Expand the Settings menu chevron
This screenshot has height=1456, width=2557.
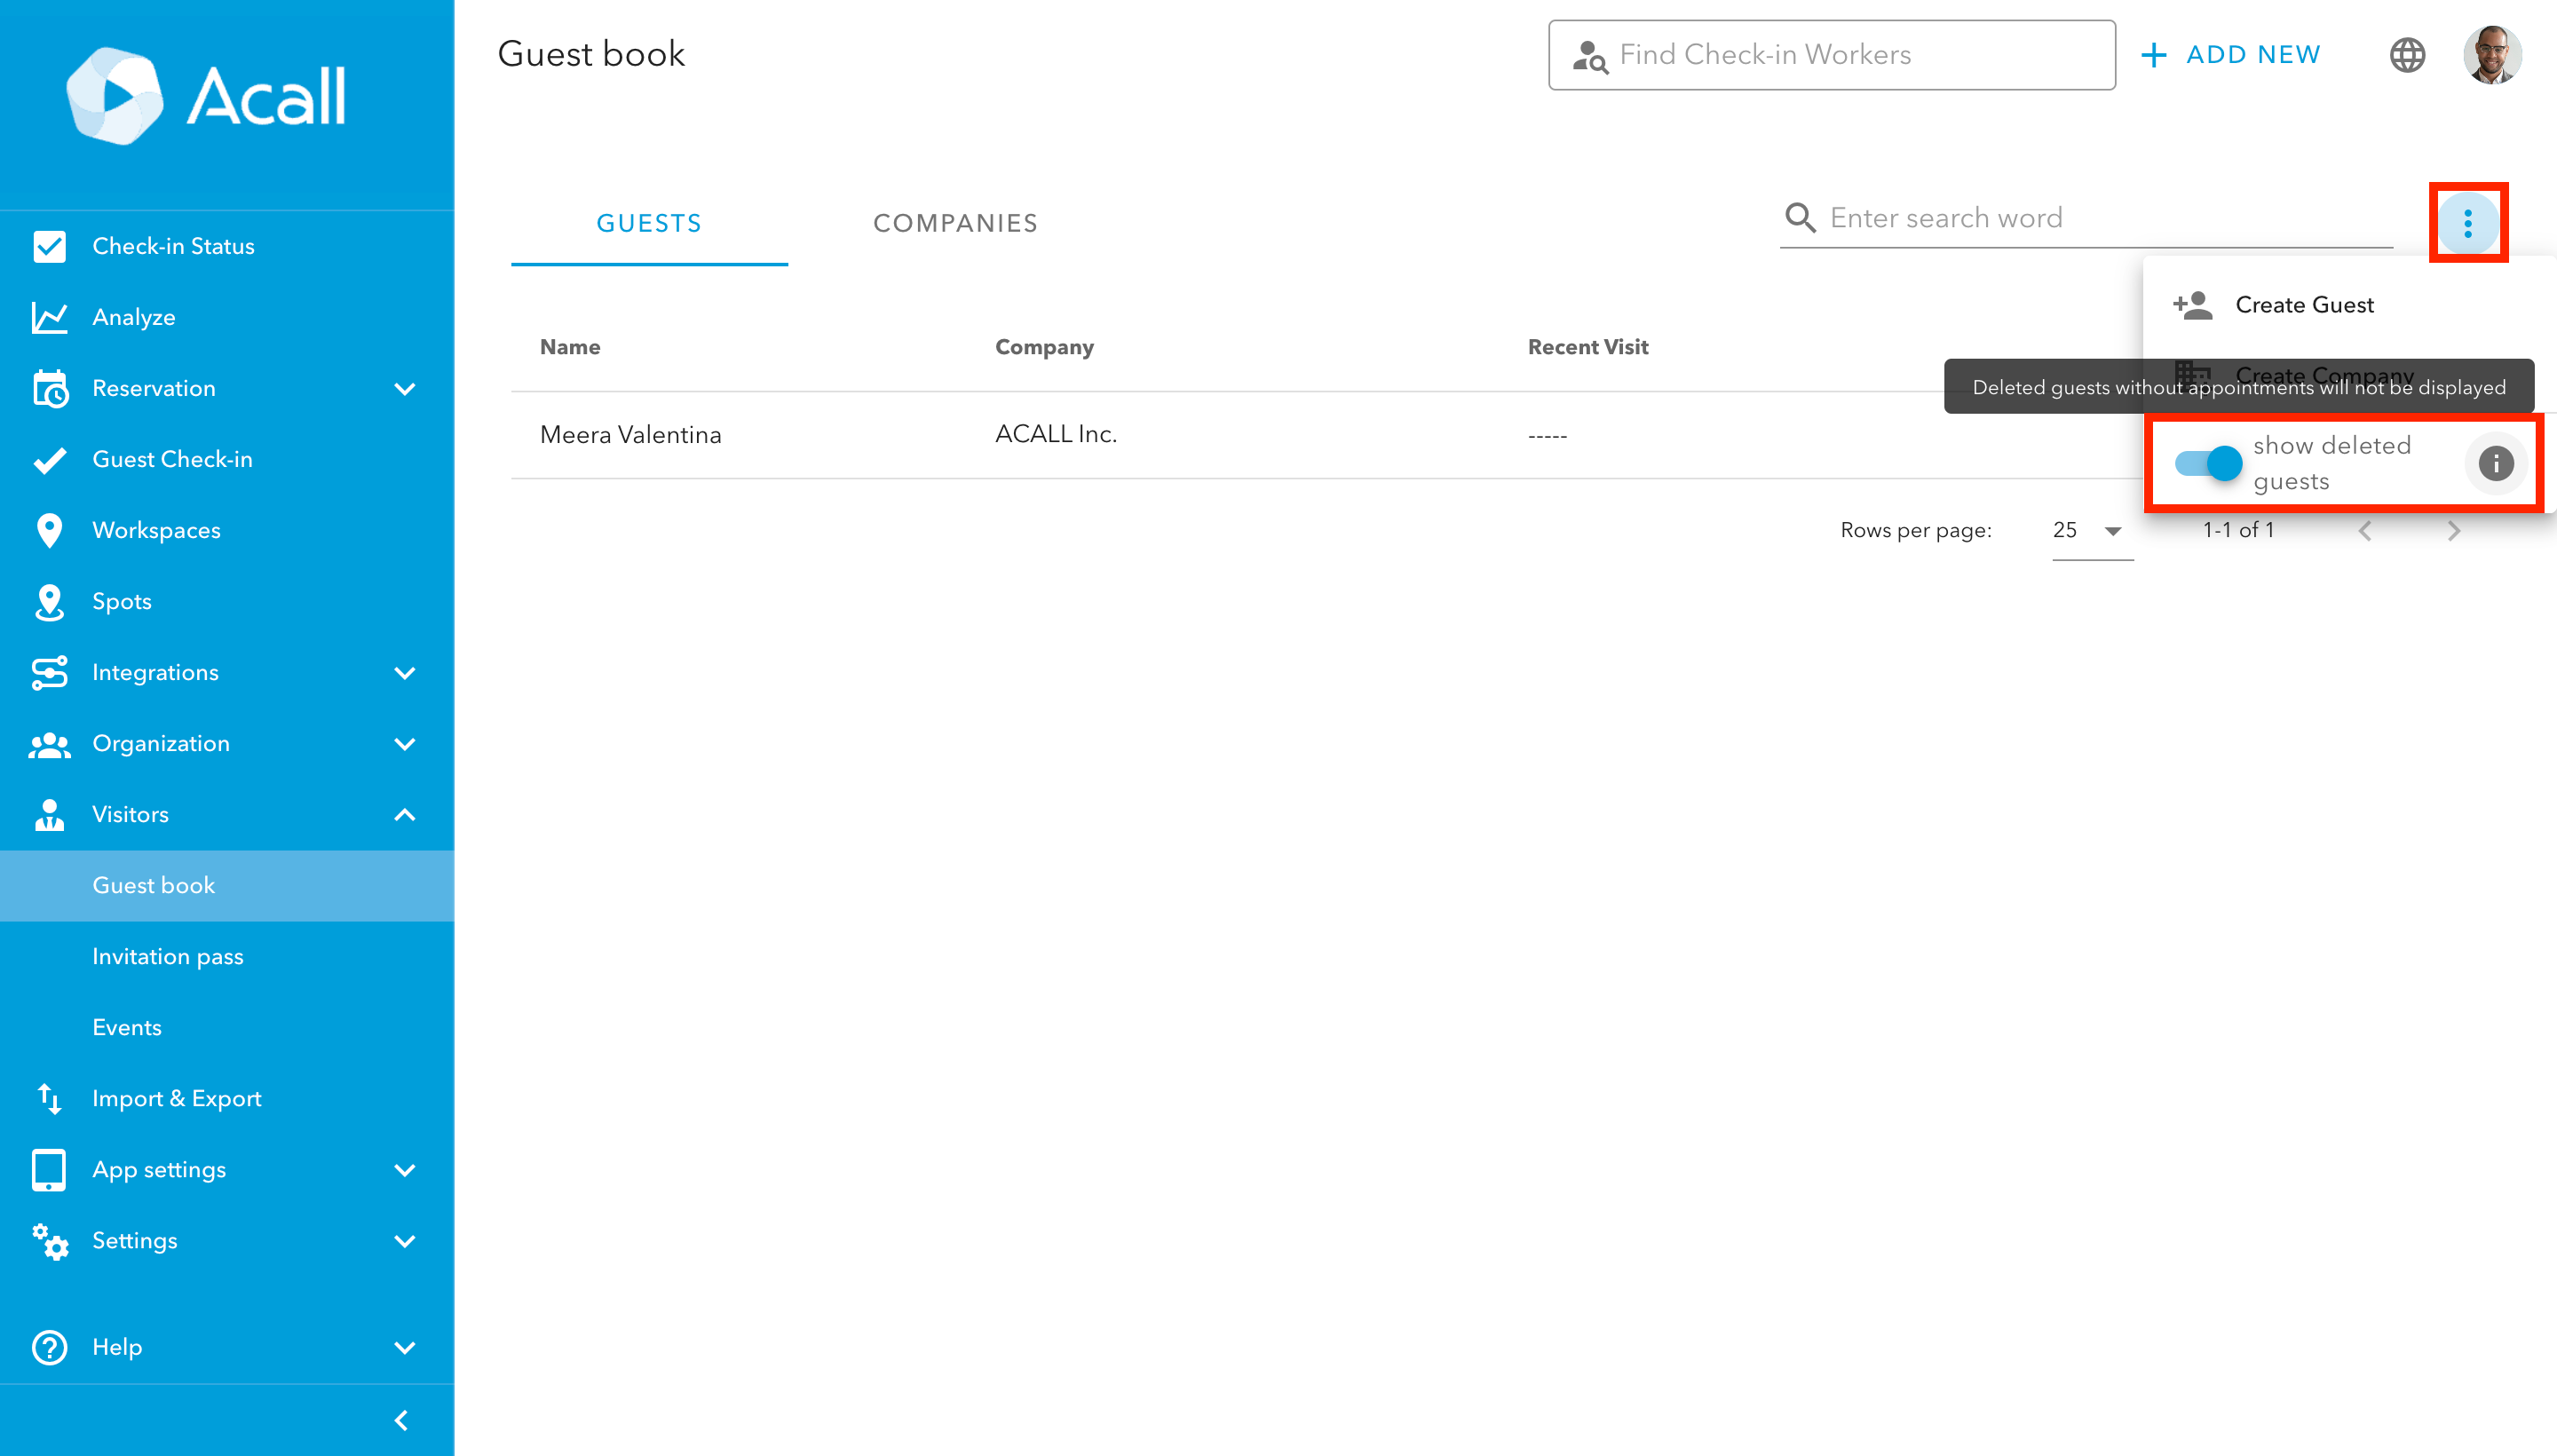pyautogui.click(x=404, y=1241)
